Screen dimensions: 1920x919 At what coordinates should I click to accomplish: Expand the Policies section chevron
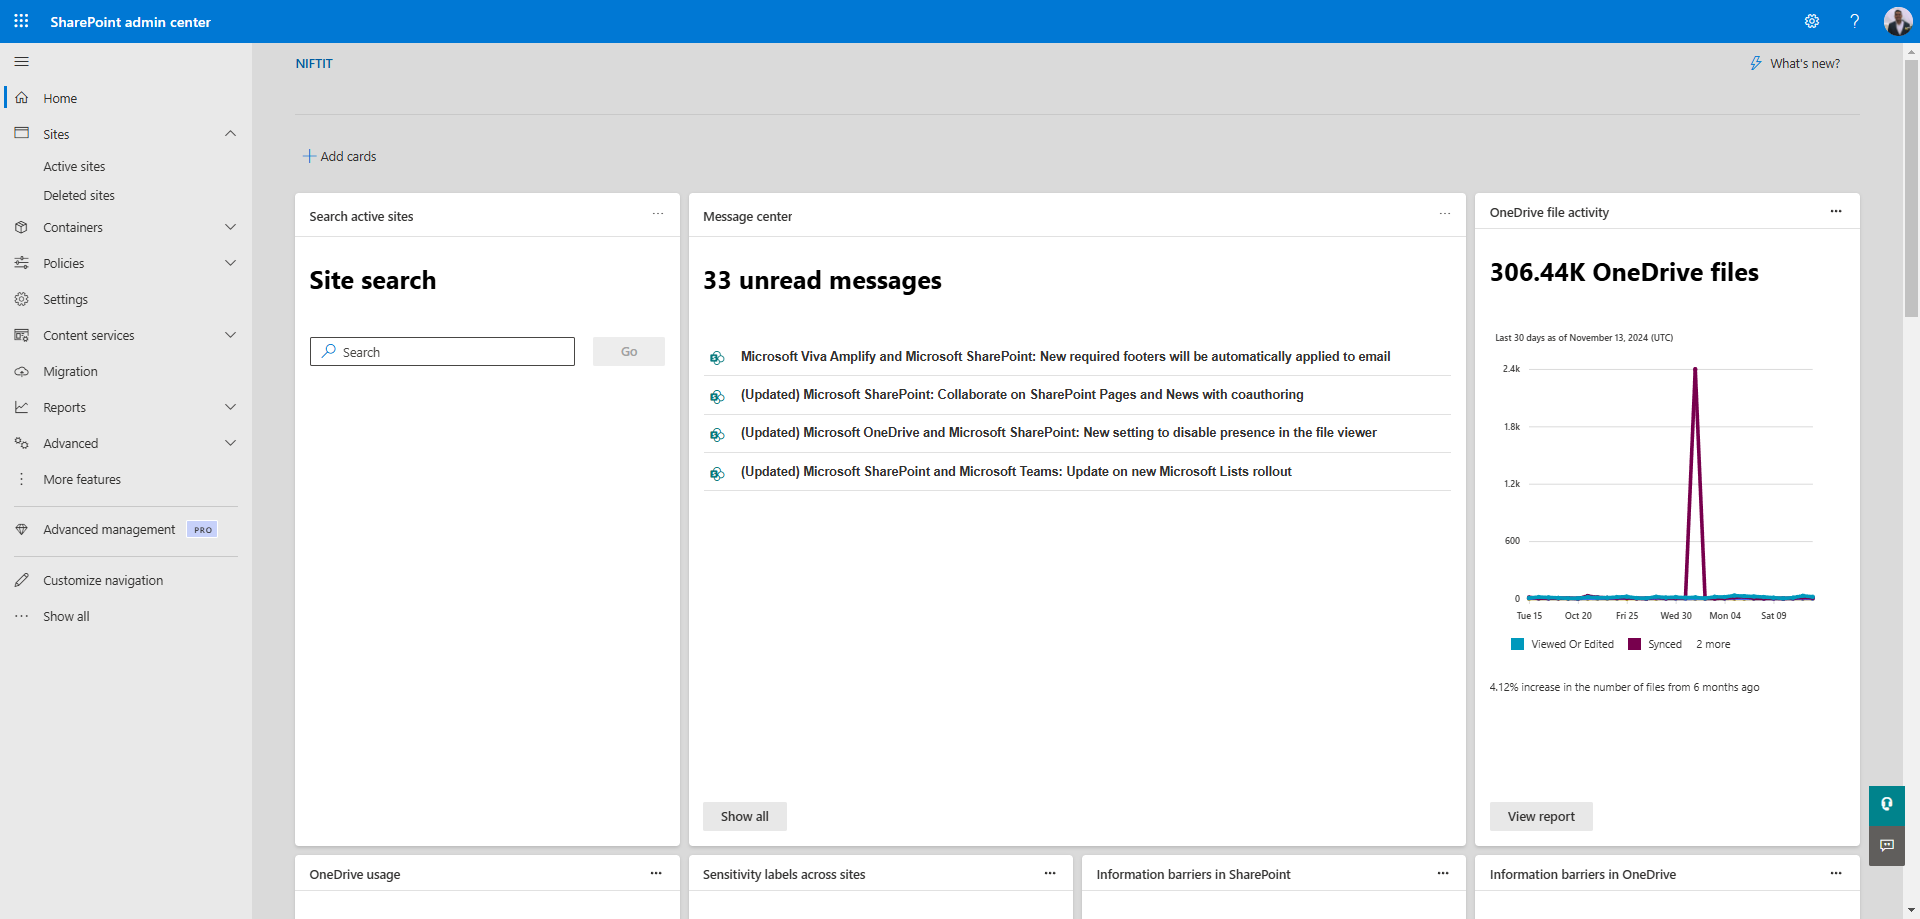coord(230,263)
